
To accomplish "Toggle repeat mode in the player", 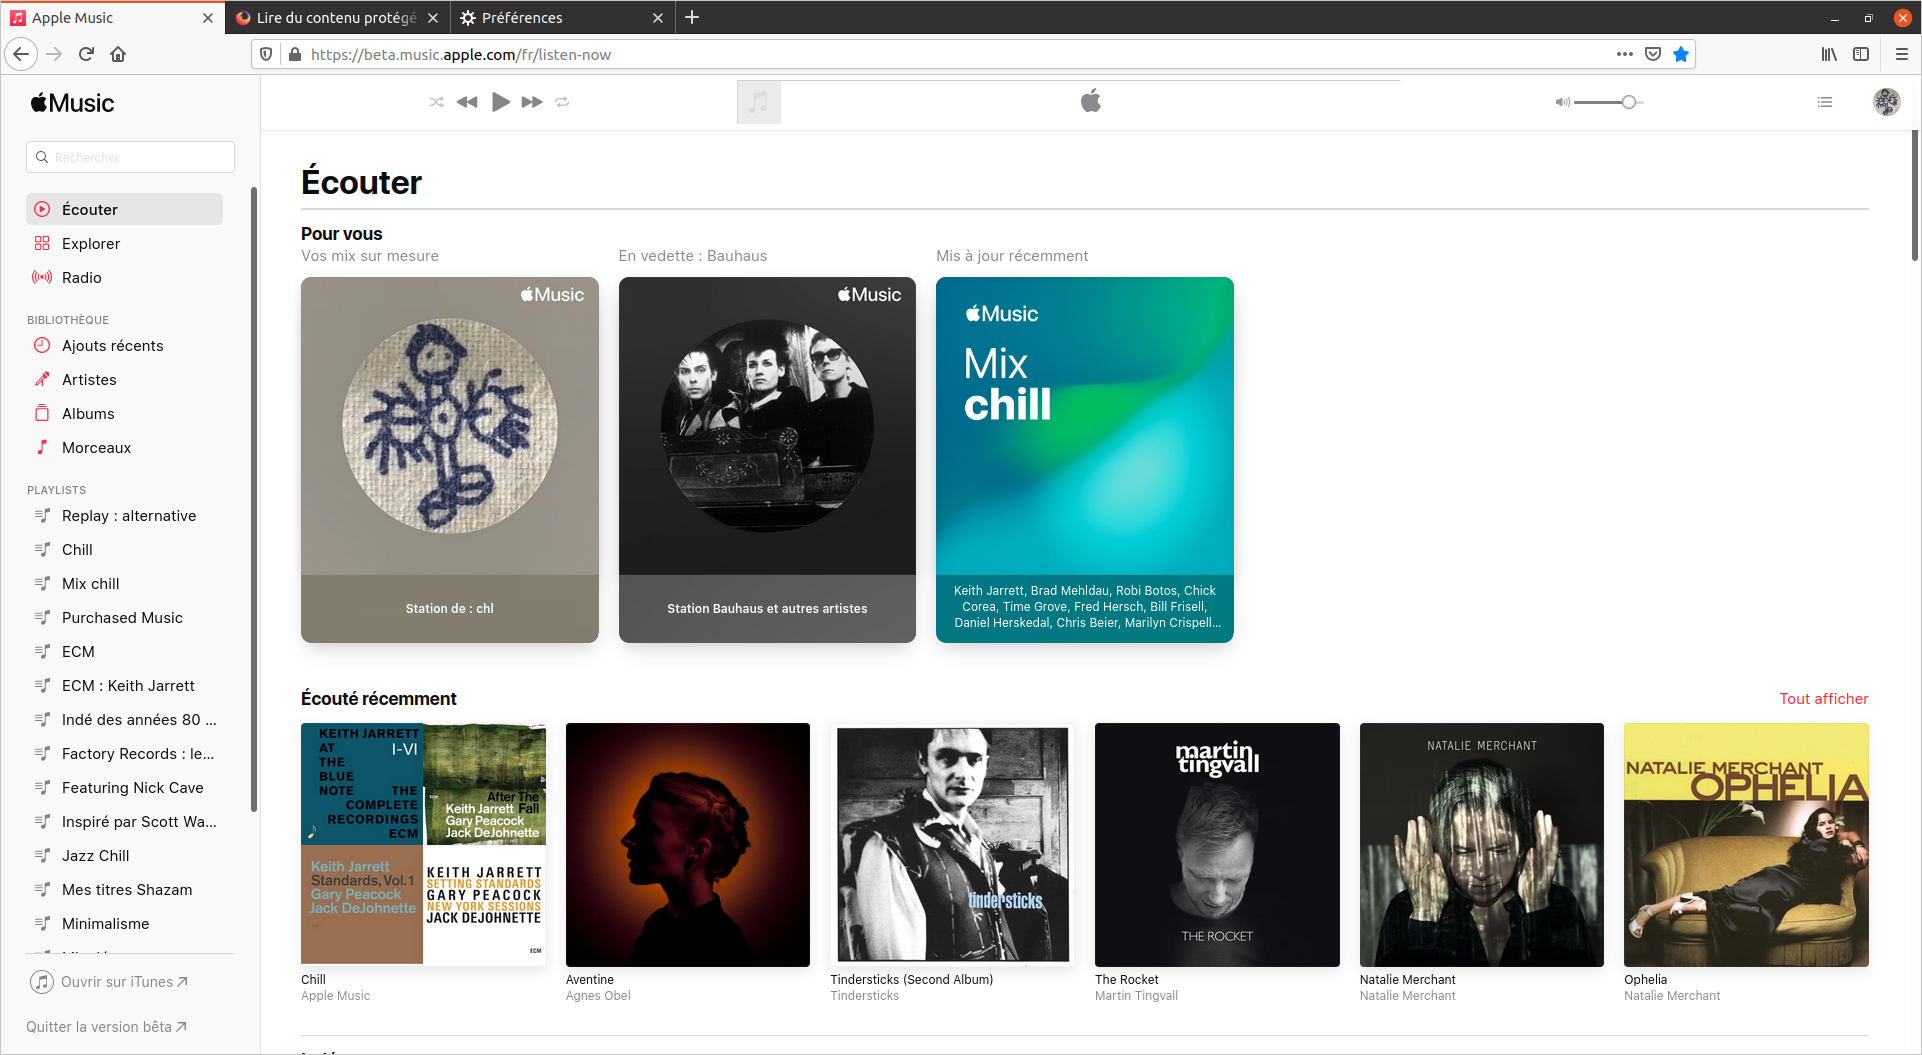I will (562, 102).
